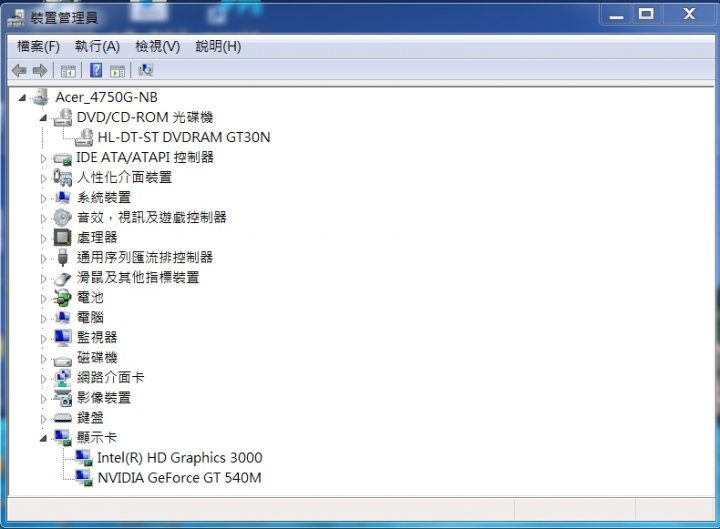Select the Acer_4750G-NB computer name

[107, 97]
